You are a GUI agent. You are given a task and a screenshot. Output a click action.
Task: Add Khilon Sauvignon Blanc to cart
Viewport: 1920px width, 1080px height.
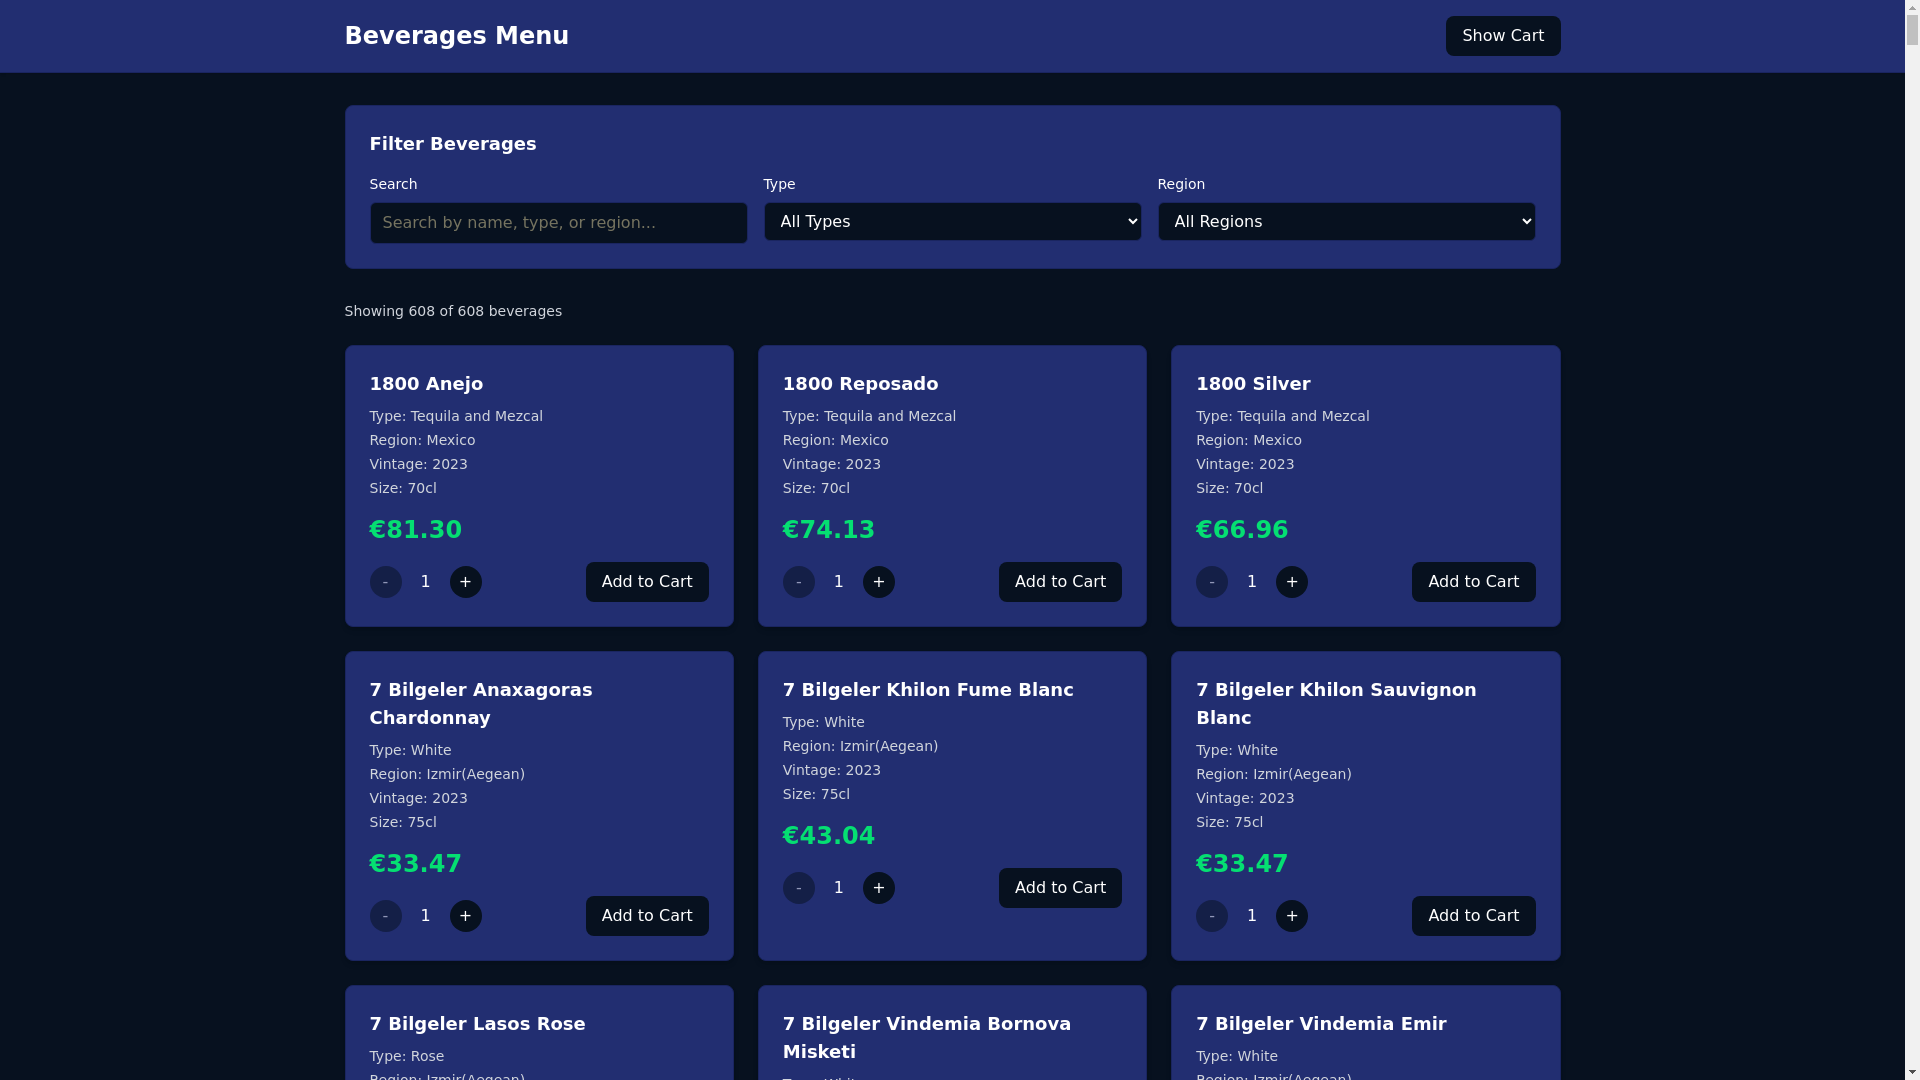point(1473,916)
